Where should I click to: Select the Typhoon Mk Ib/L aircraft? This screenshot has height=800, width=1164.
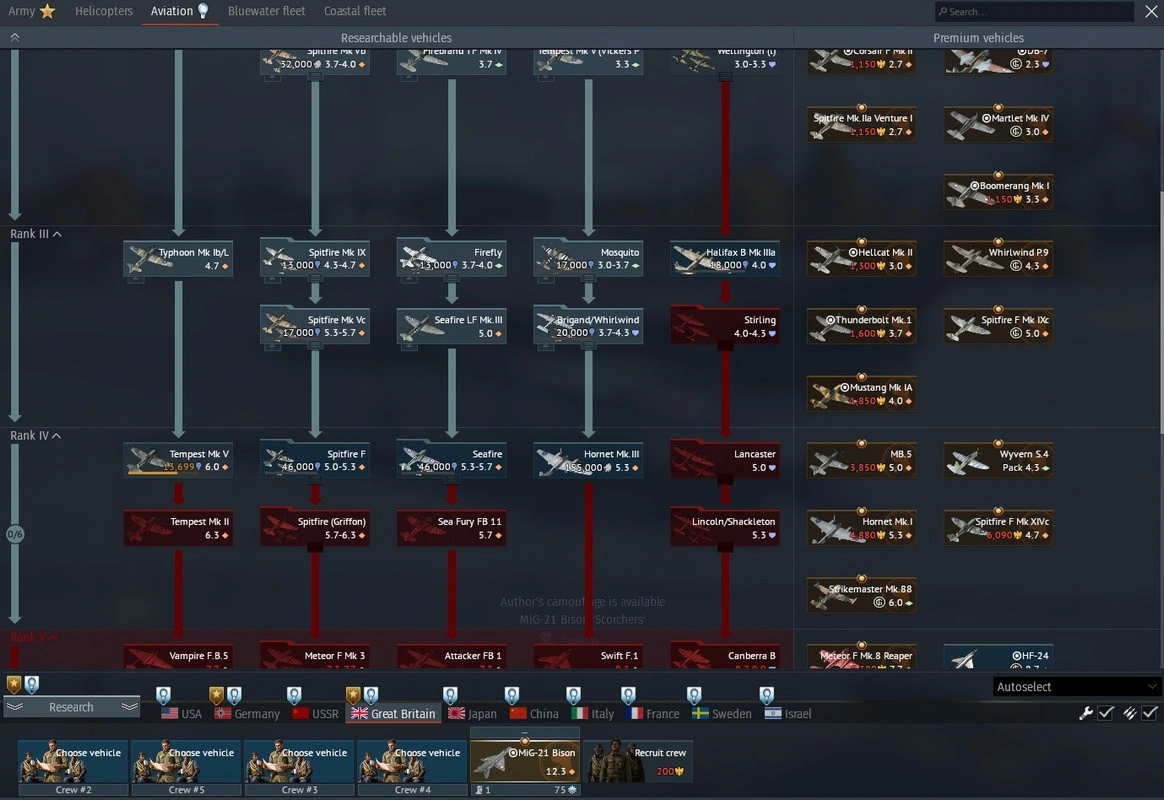tap(179, 259)
